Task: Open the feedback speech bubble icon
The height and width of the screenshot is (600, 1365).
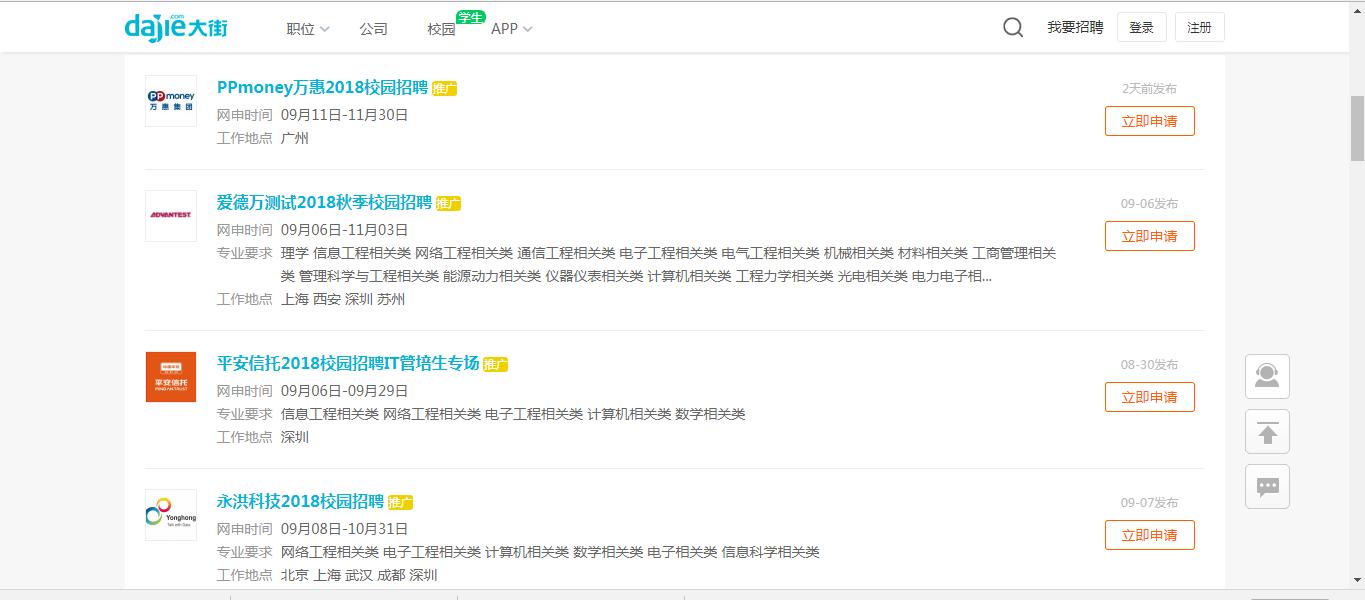Action: pos(1266,486)
